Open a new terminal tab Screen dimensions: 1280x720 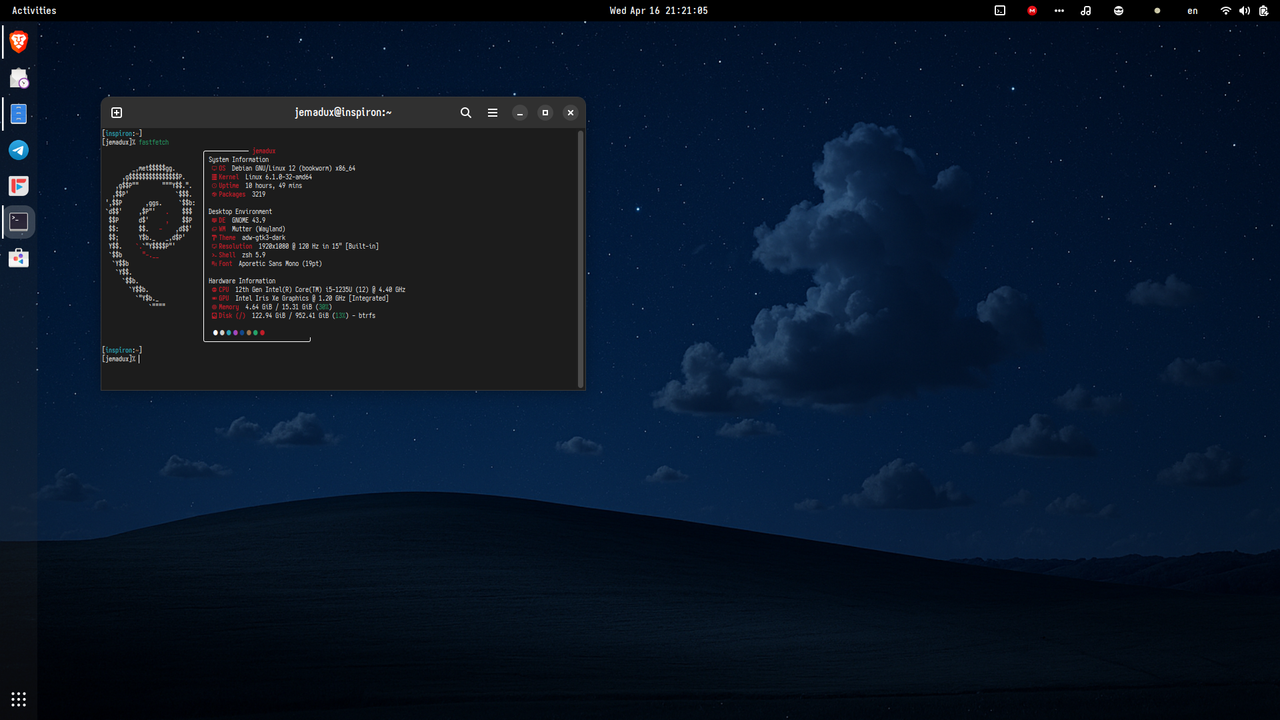tap(116, 113)
